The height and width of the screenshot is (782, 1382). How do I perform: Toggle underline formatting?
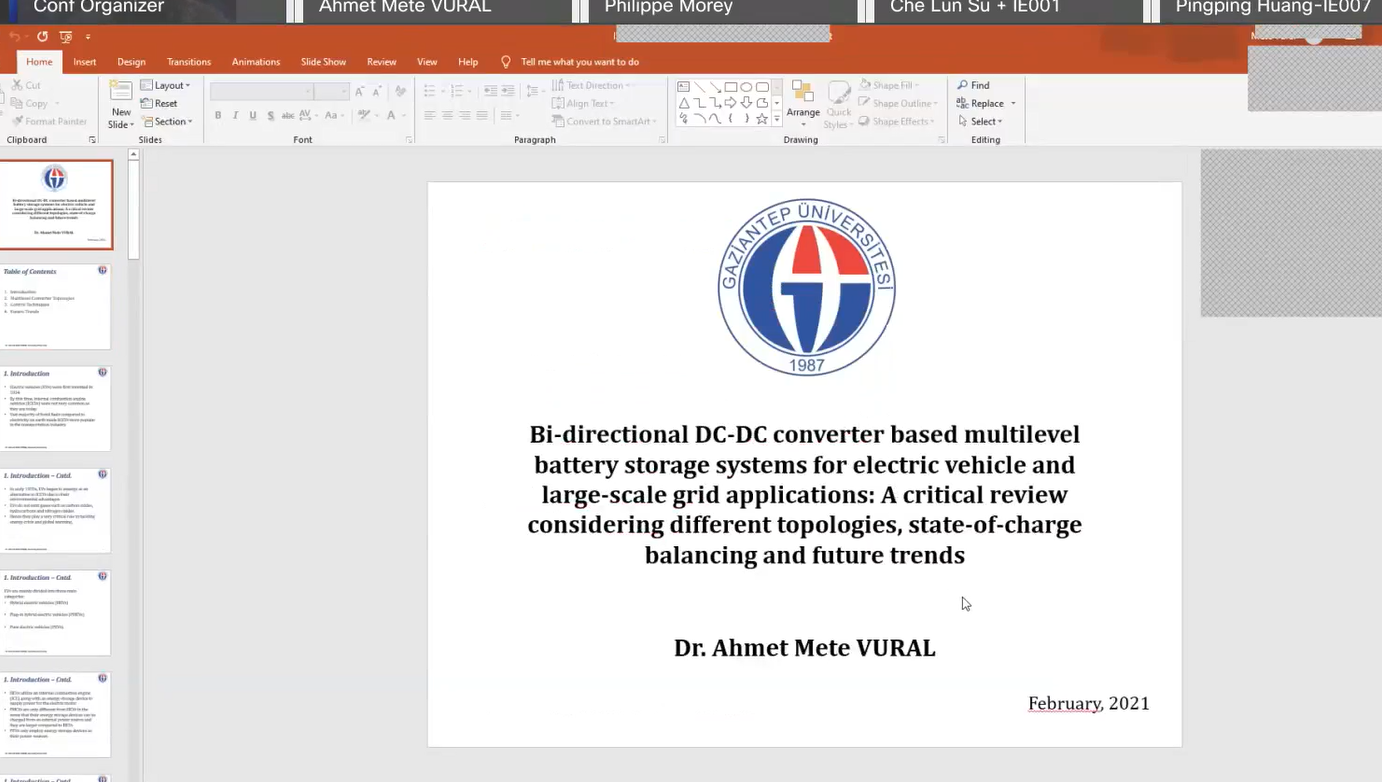pos(253,116)
